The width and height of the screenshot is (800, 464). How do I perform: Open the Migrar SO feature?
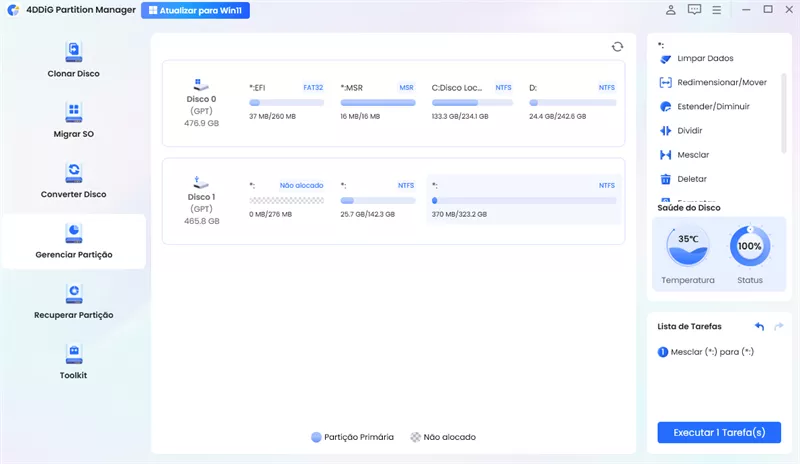point(73,120)
